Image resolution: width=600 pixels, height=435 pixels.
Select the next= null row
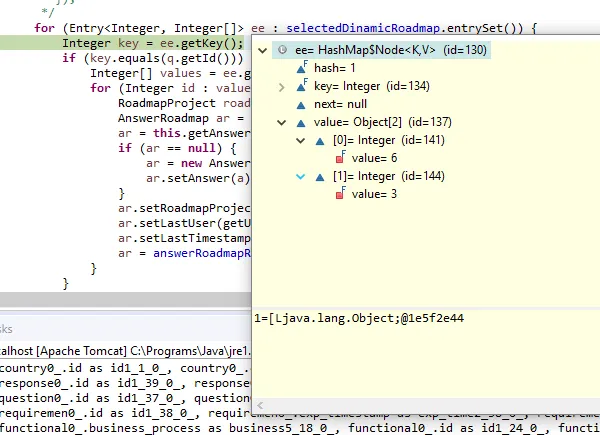(x=340, y=104)
